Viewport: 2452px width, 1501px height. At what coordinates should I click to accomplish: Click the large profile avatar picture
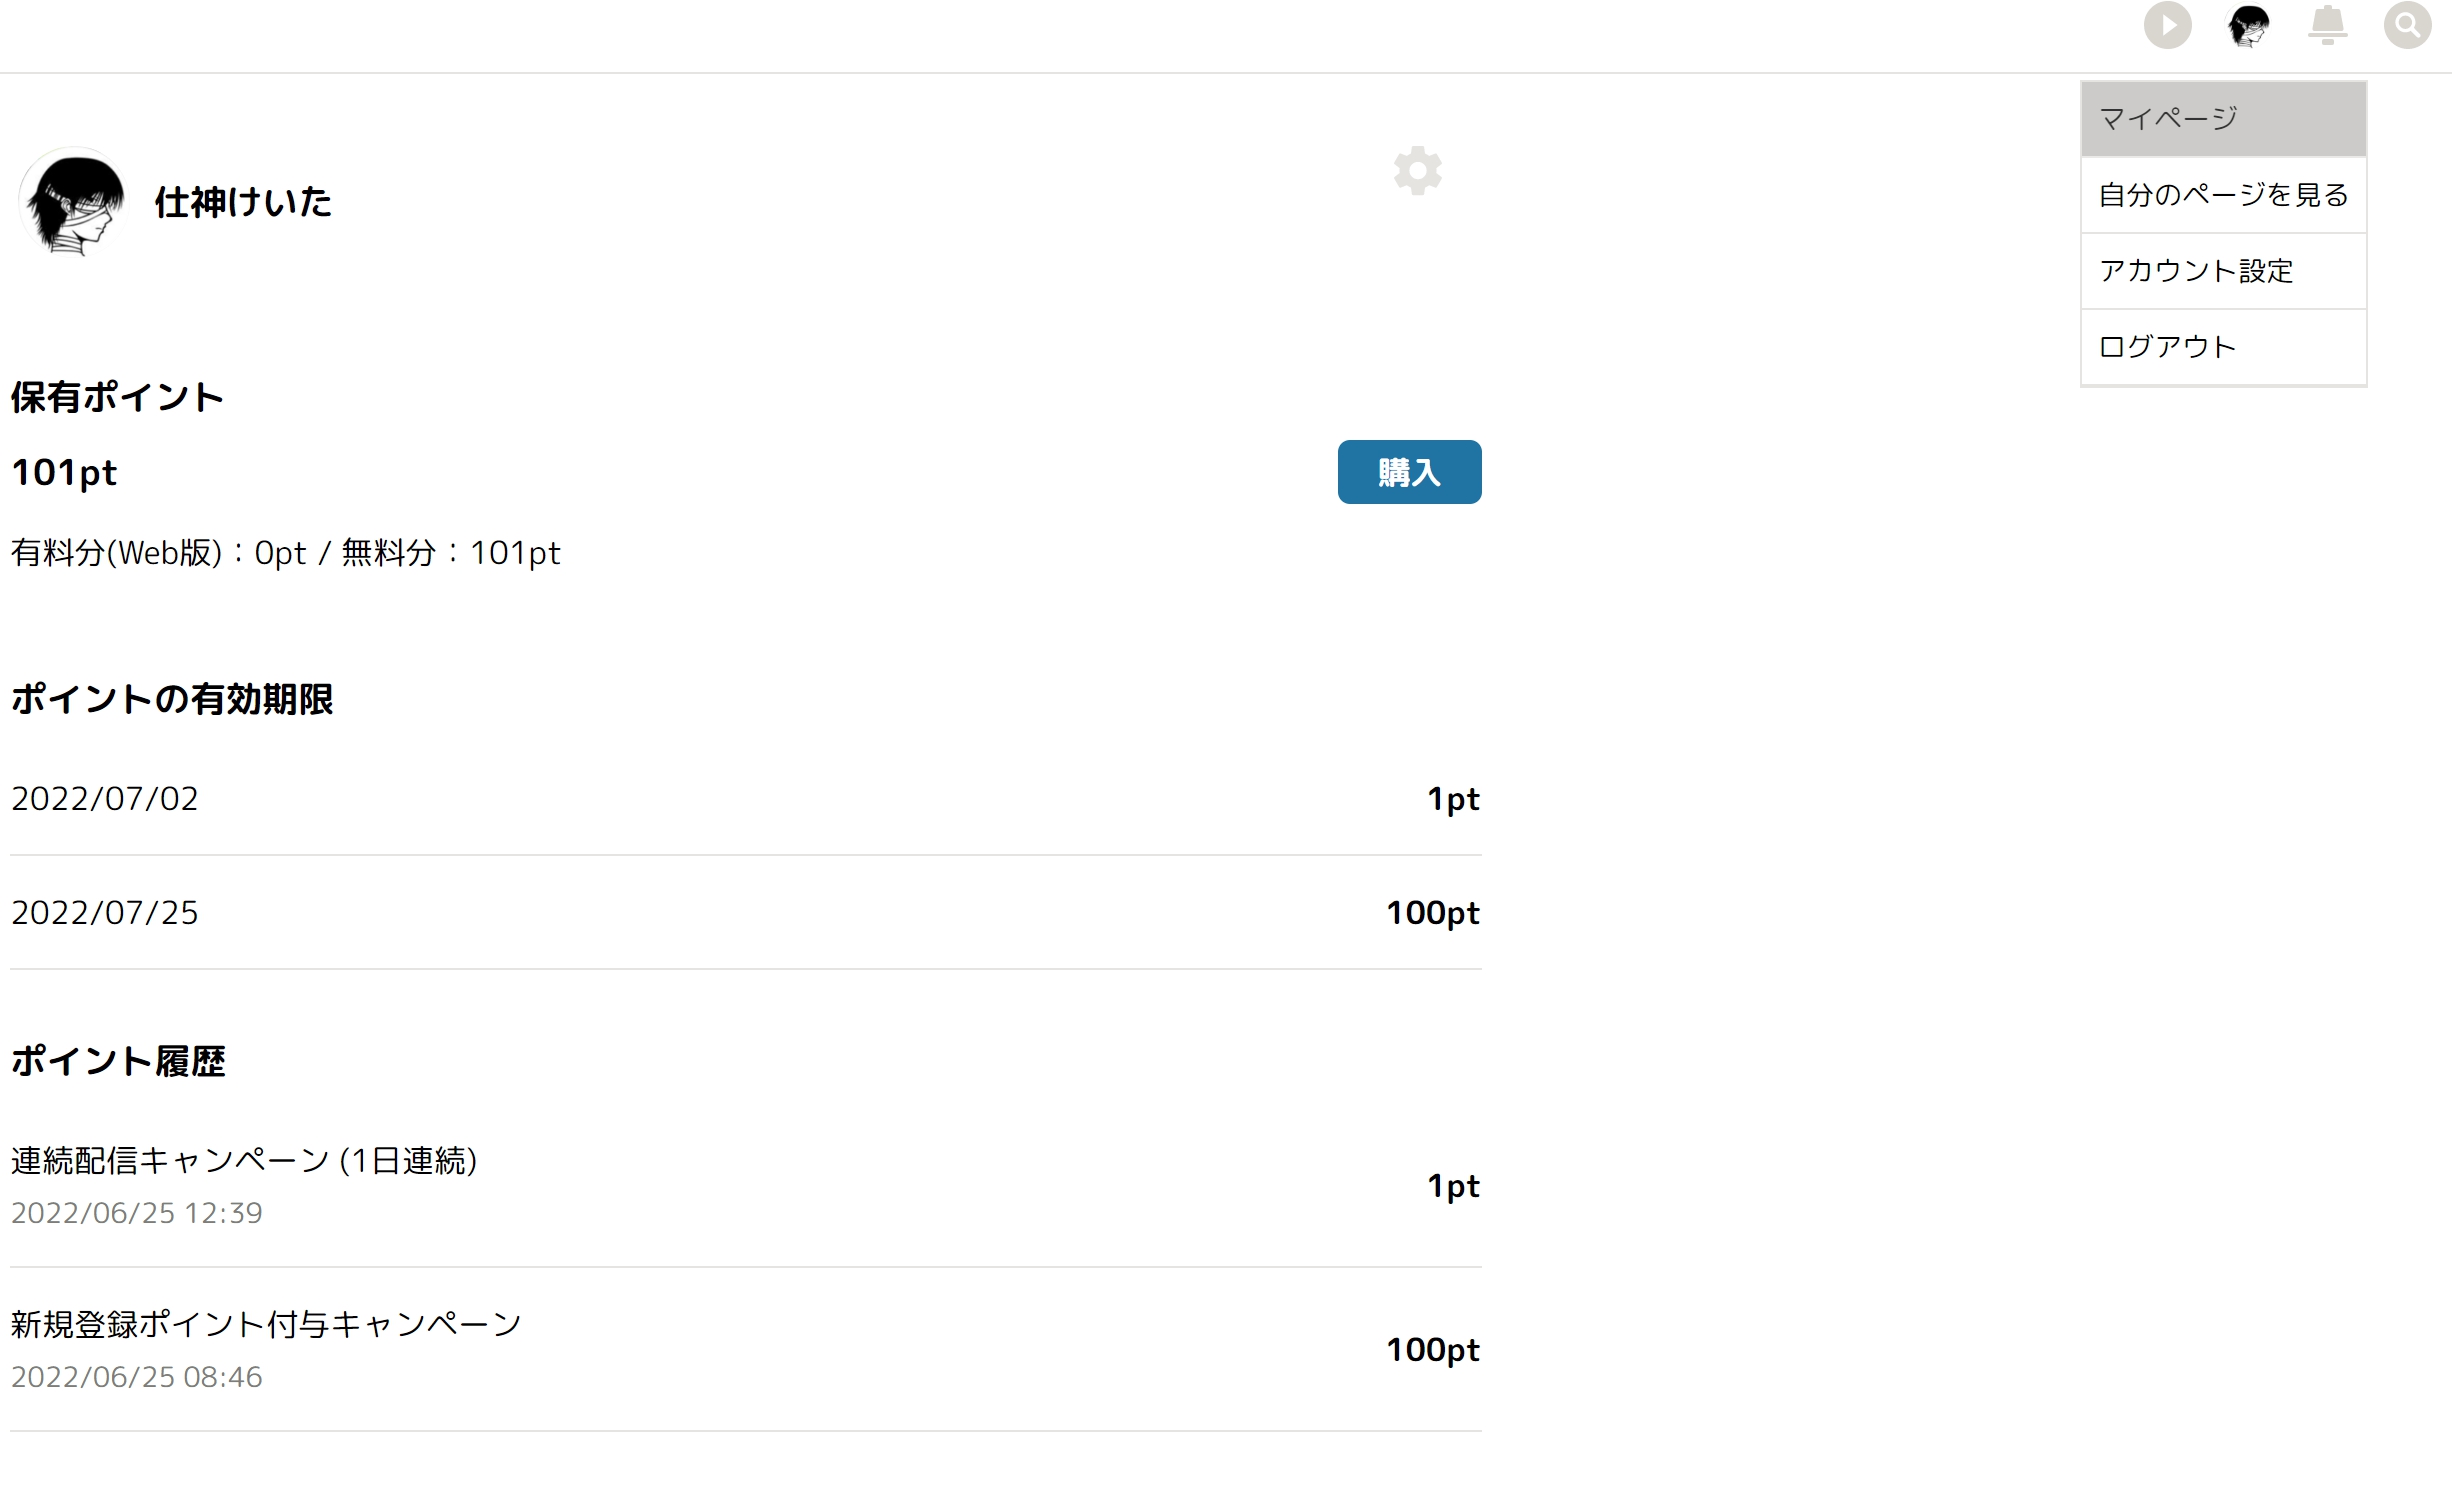[73, 202]
